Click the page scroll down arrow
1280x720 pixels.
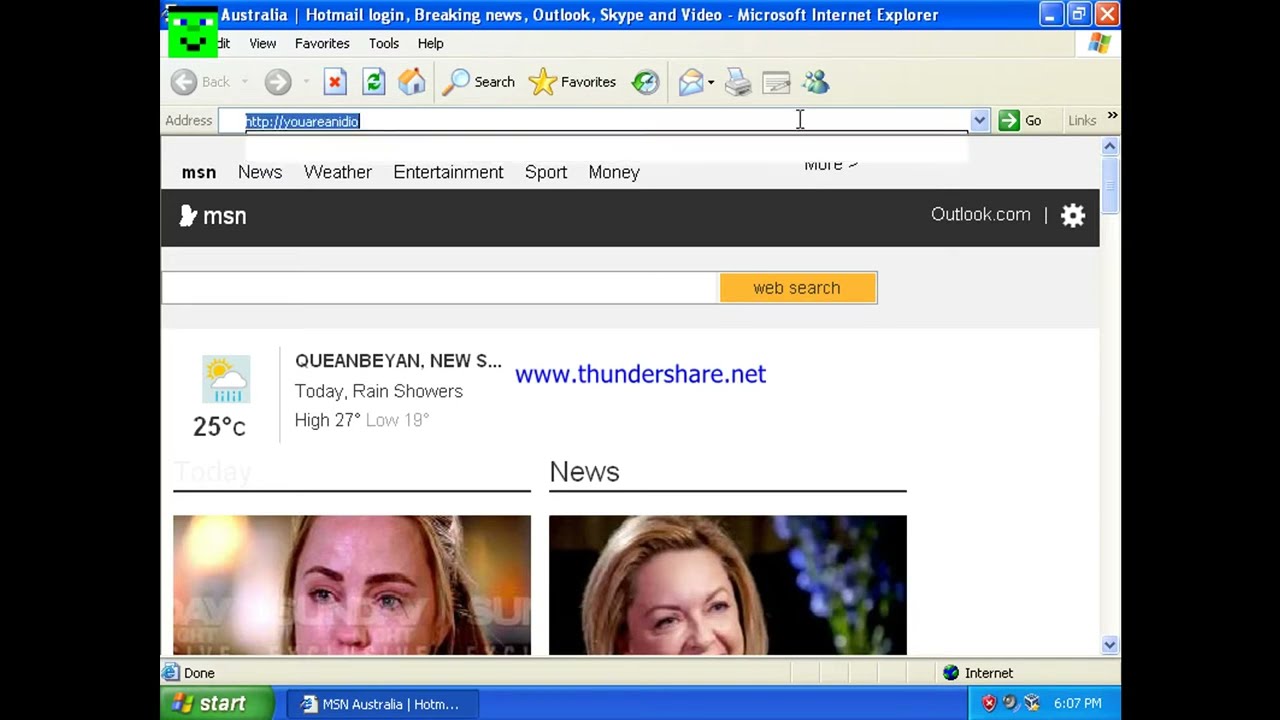click(1109, 645)
